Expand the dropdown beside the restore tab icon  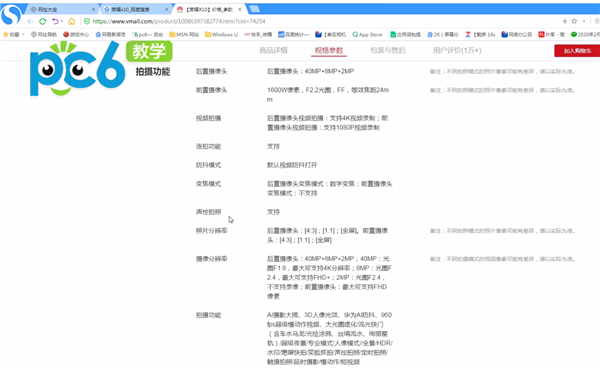tap(62, 21)
